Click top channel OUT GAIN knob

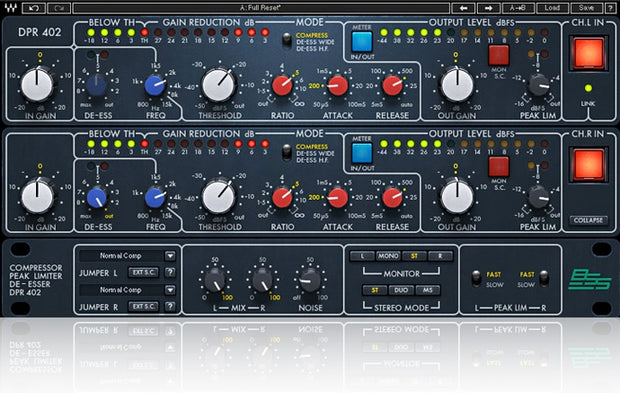click(457, 85)
